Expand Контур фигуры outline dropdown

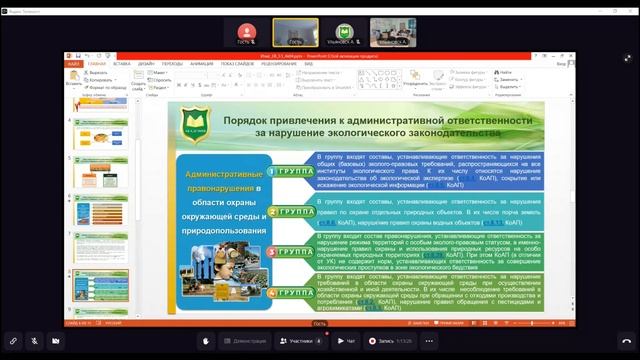coord(468,80)
